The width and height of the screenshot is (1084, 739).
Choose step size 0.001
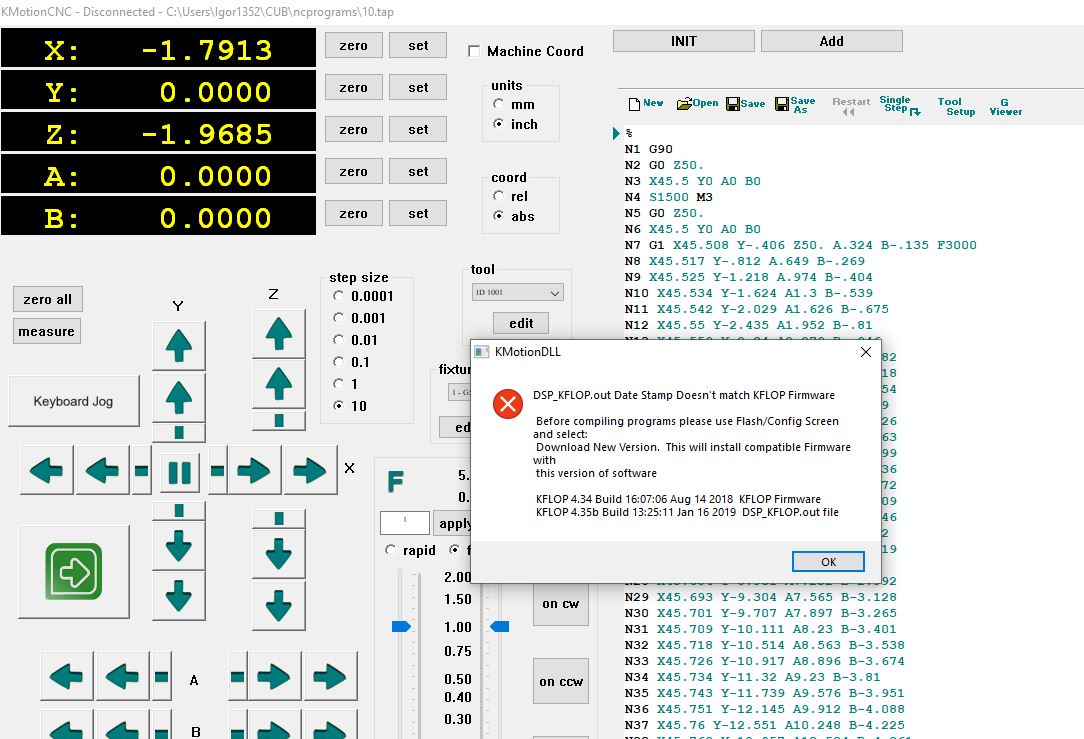338,318
